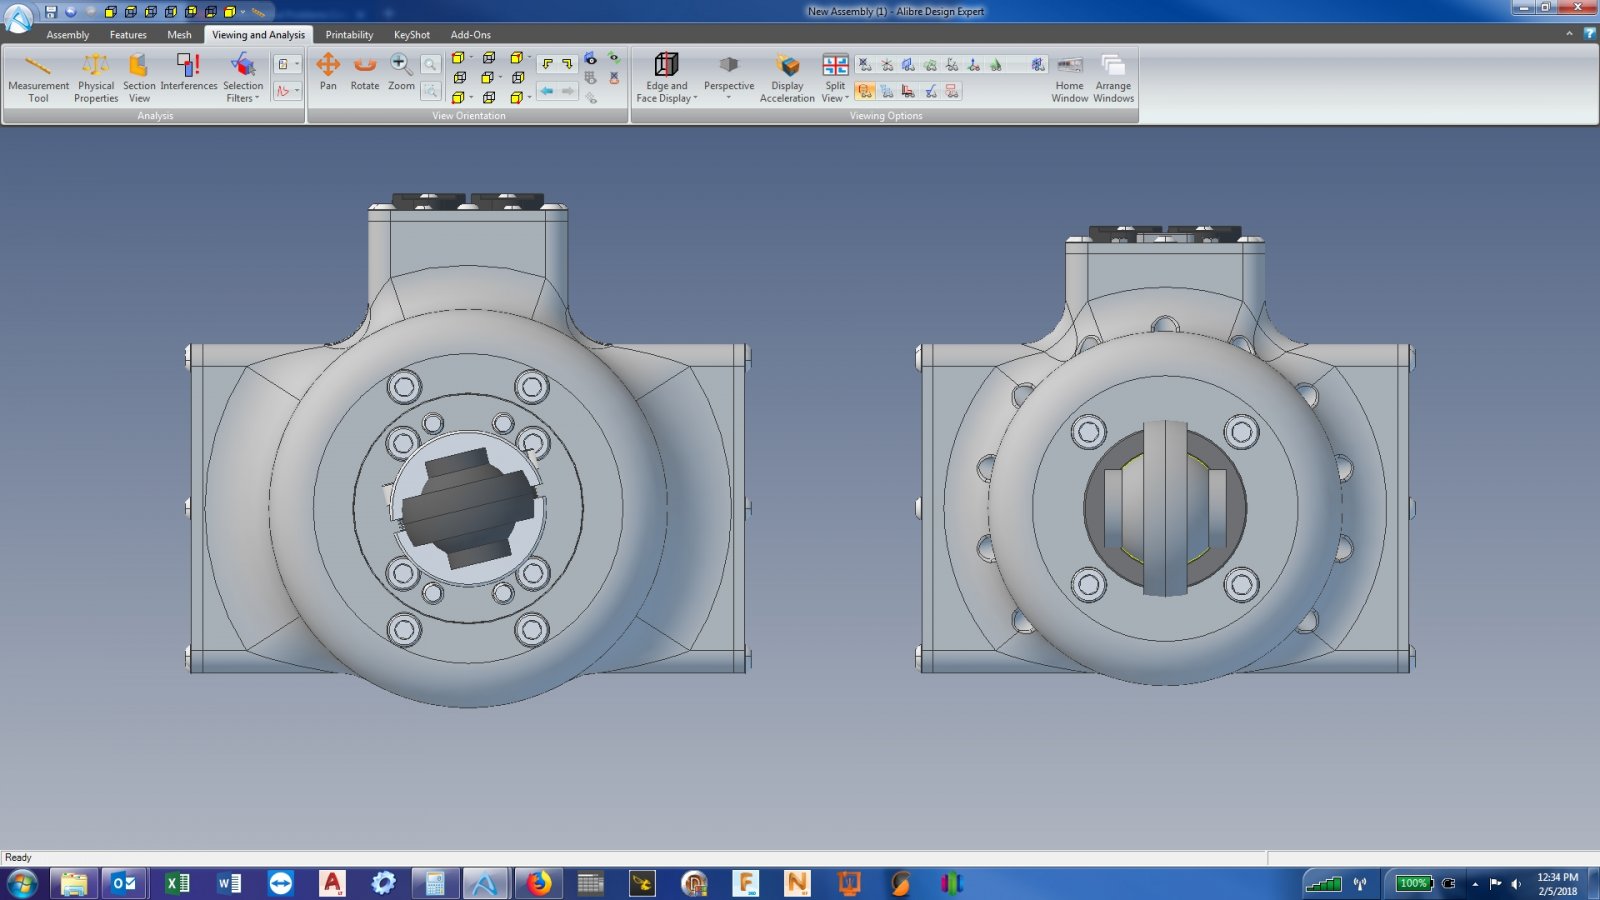
Task: Activate Section View tool
Action: tap(139, 76)
